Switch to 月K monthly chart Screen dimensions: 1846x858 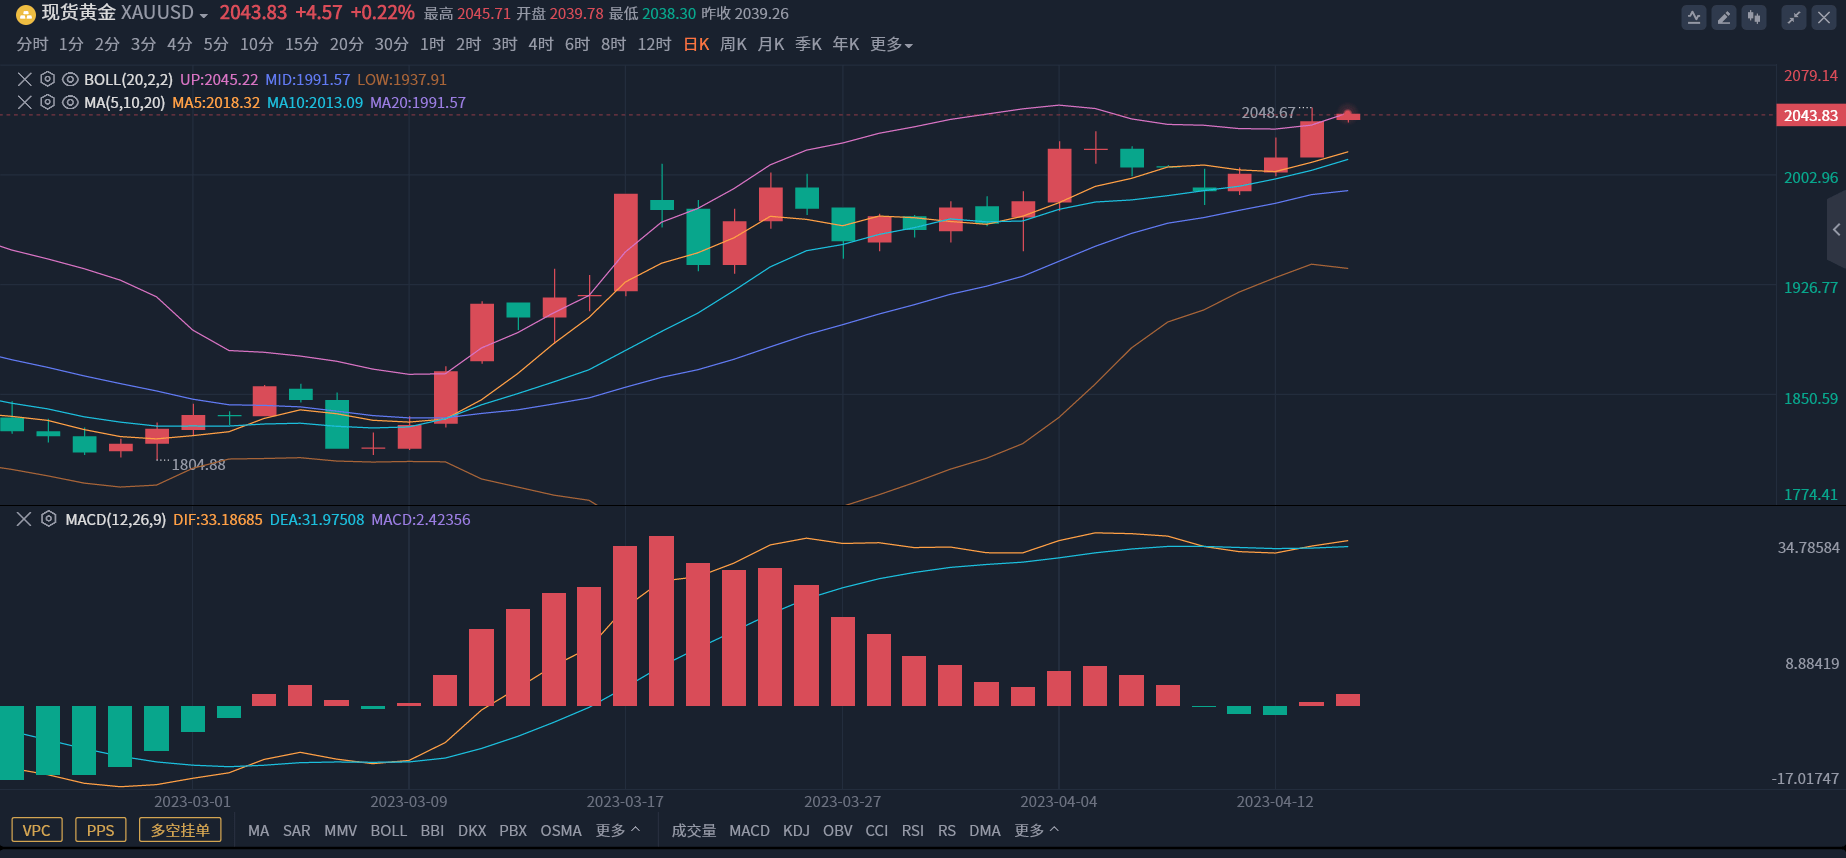[771, 44]
